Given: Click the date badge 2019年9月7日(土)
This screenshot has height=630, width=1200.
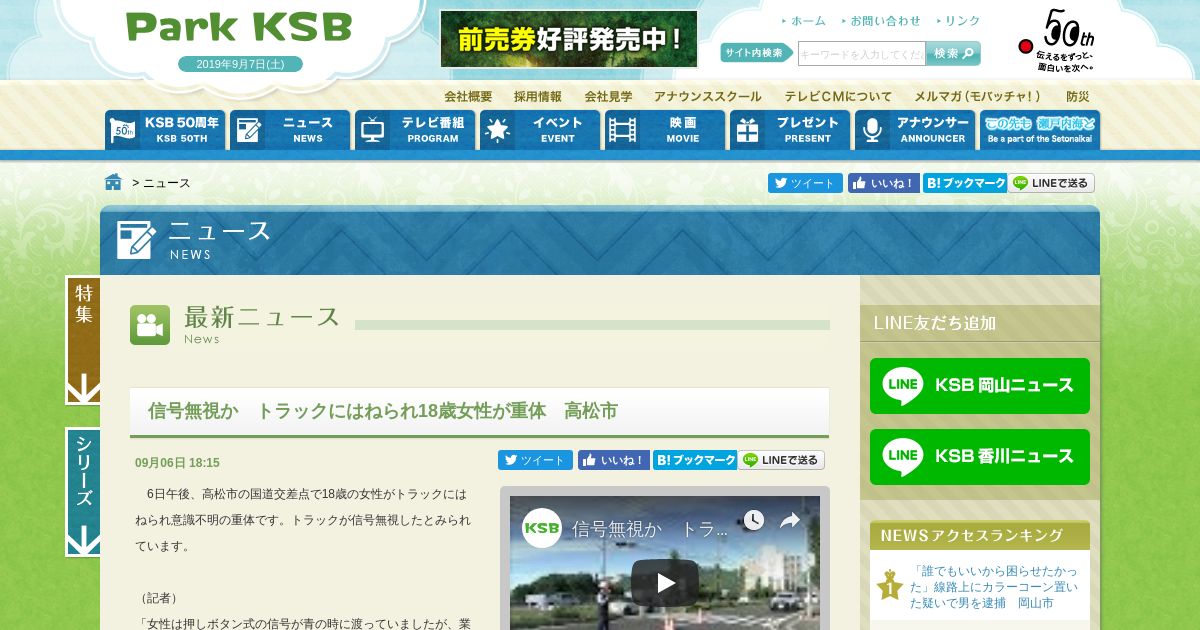Looking at the screenshot, I should click(240, 64).
